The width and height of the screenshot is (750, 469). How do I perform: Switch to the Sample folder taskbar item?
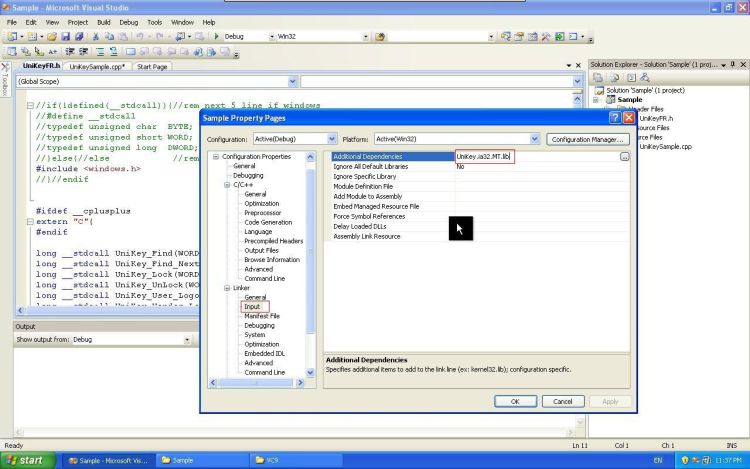pyautogui.click(x=201, y=460)
